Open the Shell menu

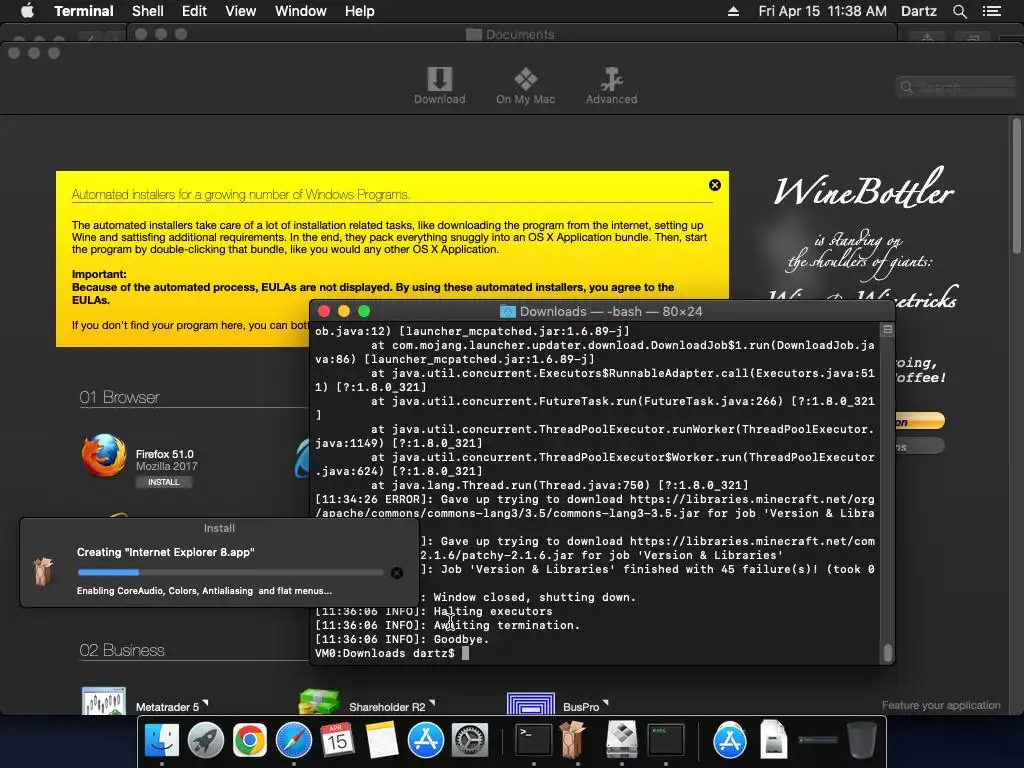(148, 11)
